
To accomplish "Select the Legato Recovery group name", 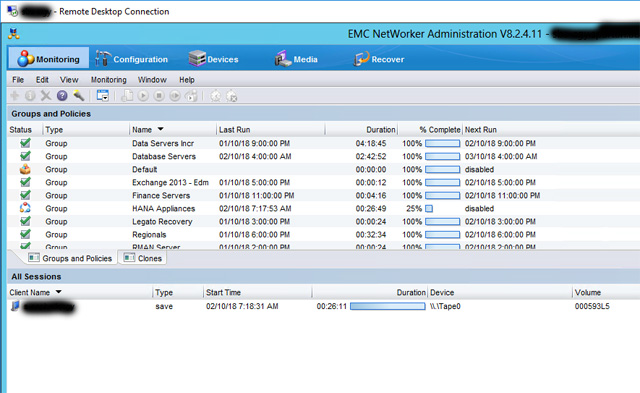I will (x=162, y=222).
